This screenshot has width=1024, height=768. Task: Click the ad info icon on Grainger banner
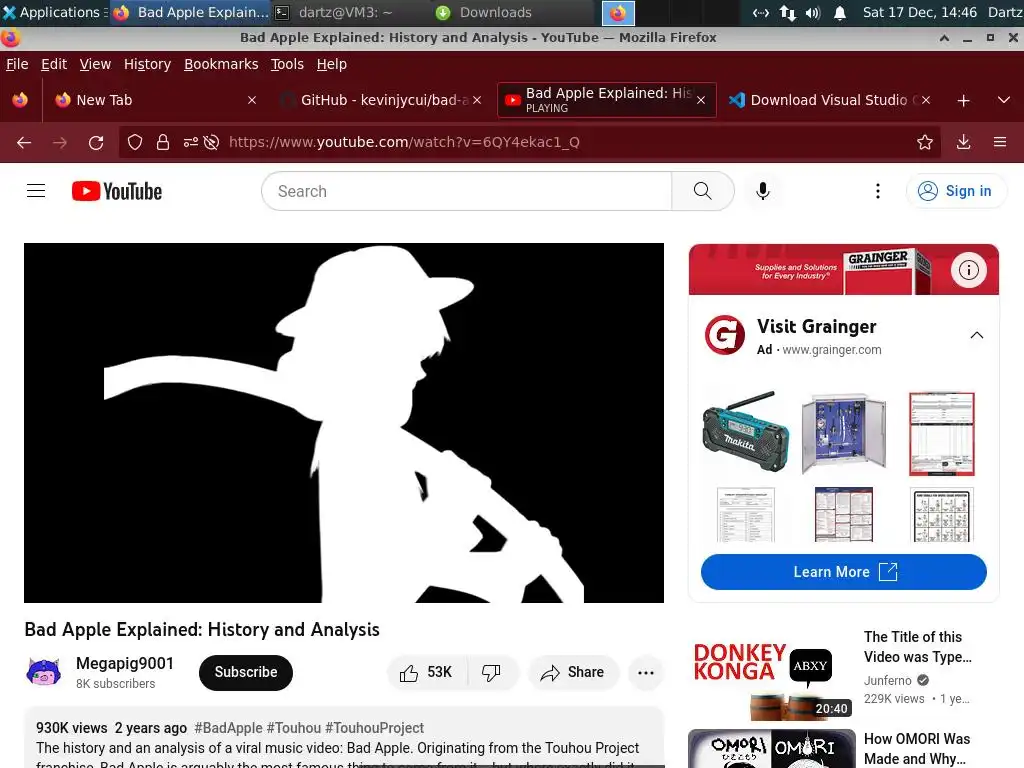[968, 270]
